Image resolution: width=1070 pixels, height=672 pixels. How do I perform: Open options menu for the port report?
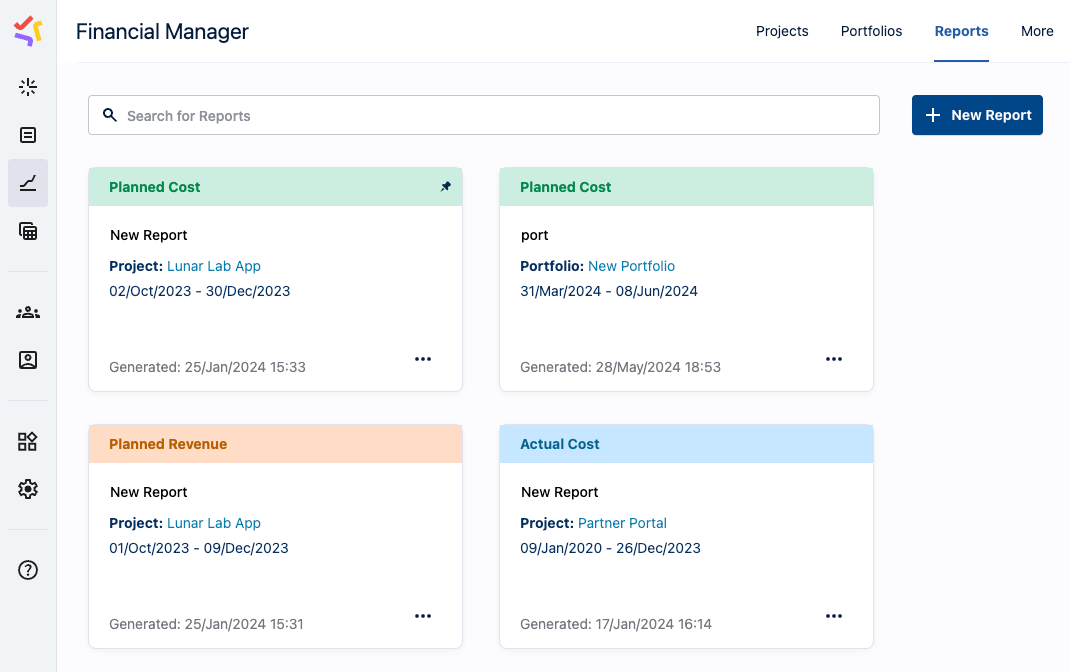(x=834, y=359)
